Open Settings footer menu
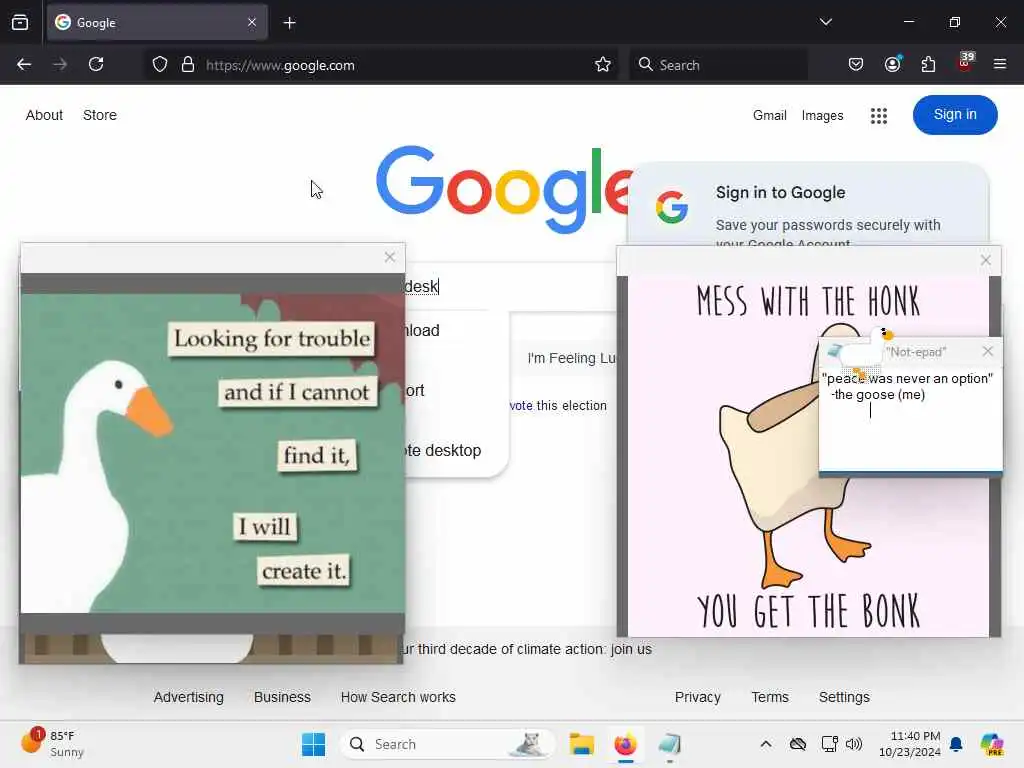The width and height of the screenshot is (1024, 768). [844, 697]
